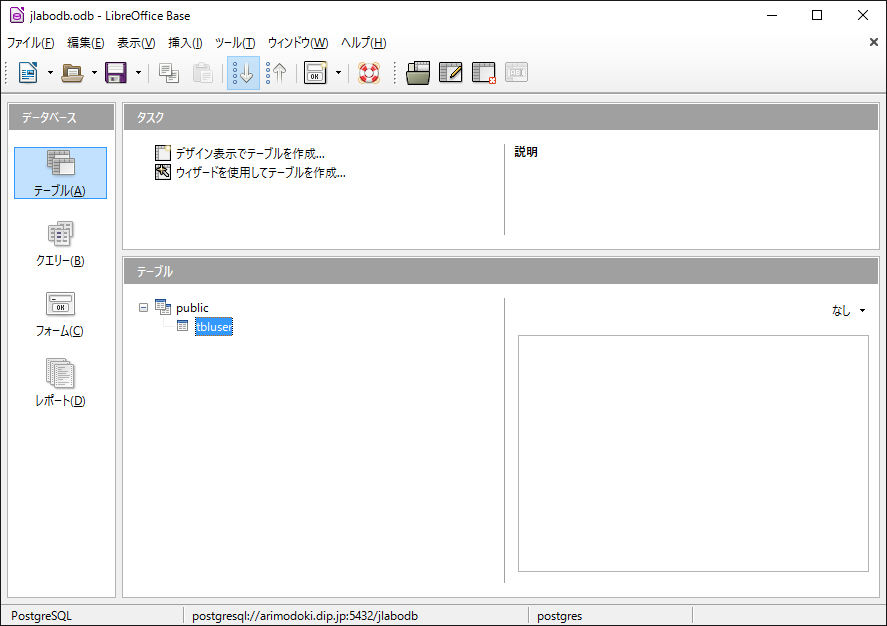Switch to フォーム in database pane
Viewport: 887px width, 626px height.
(x=60, y=314)
